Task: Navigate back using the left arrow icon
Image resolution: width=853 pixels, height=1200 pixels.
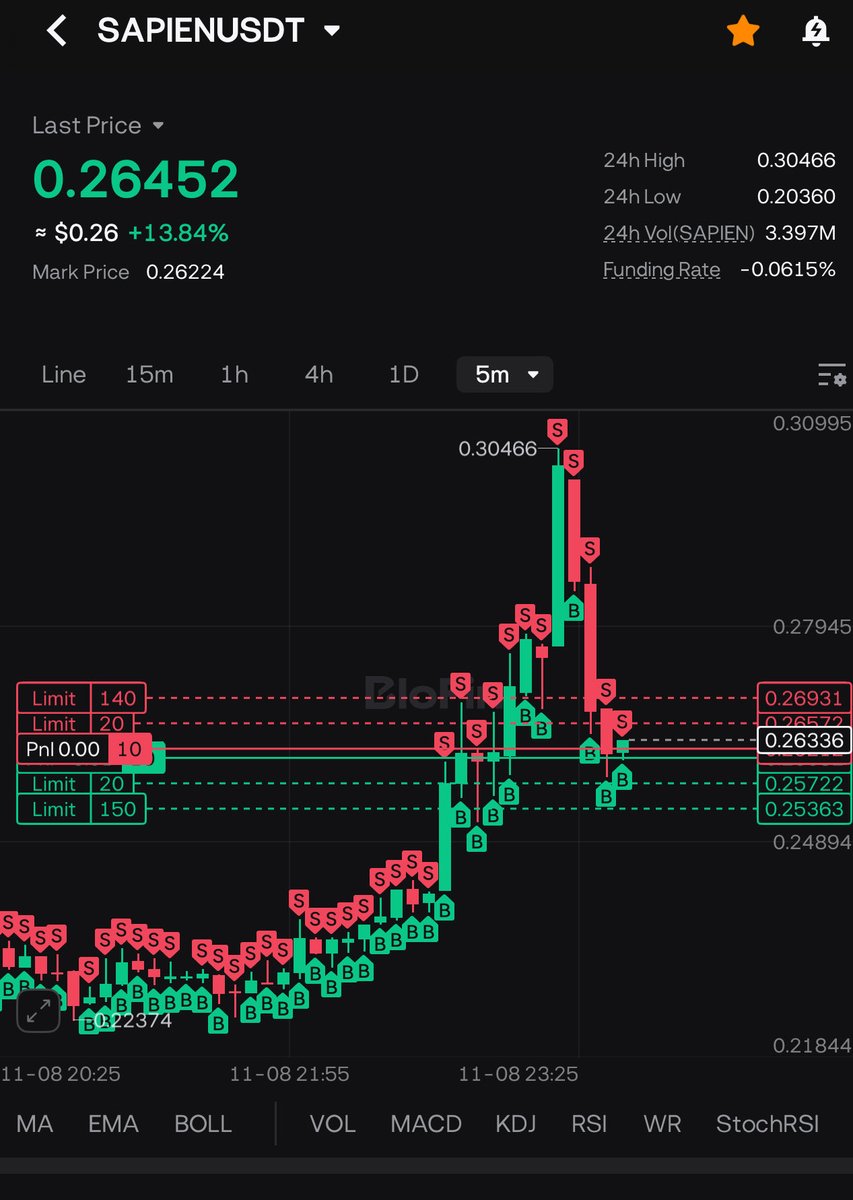Action: [55, 30]
